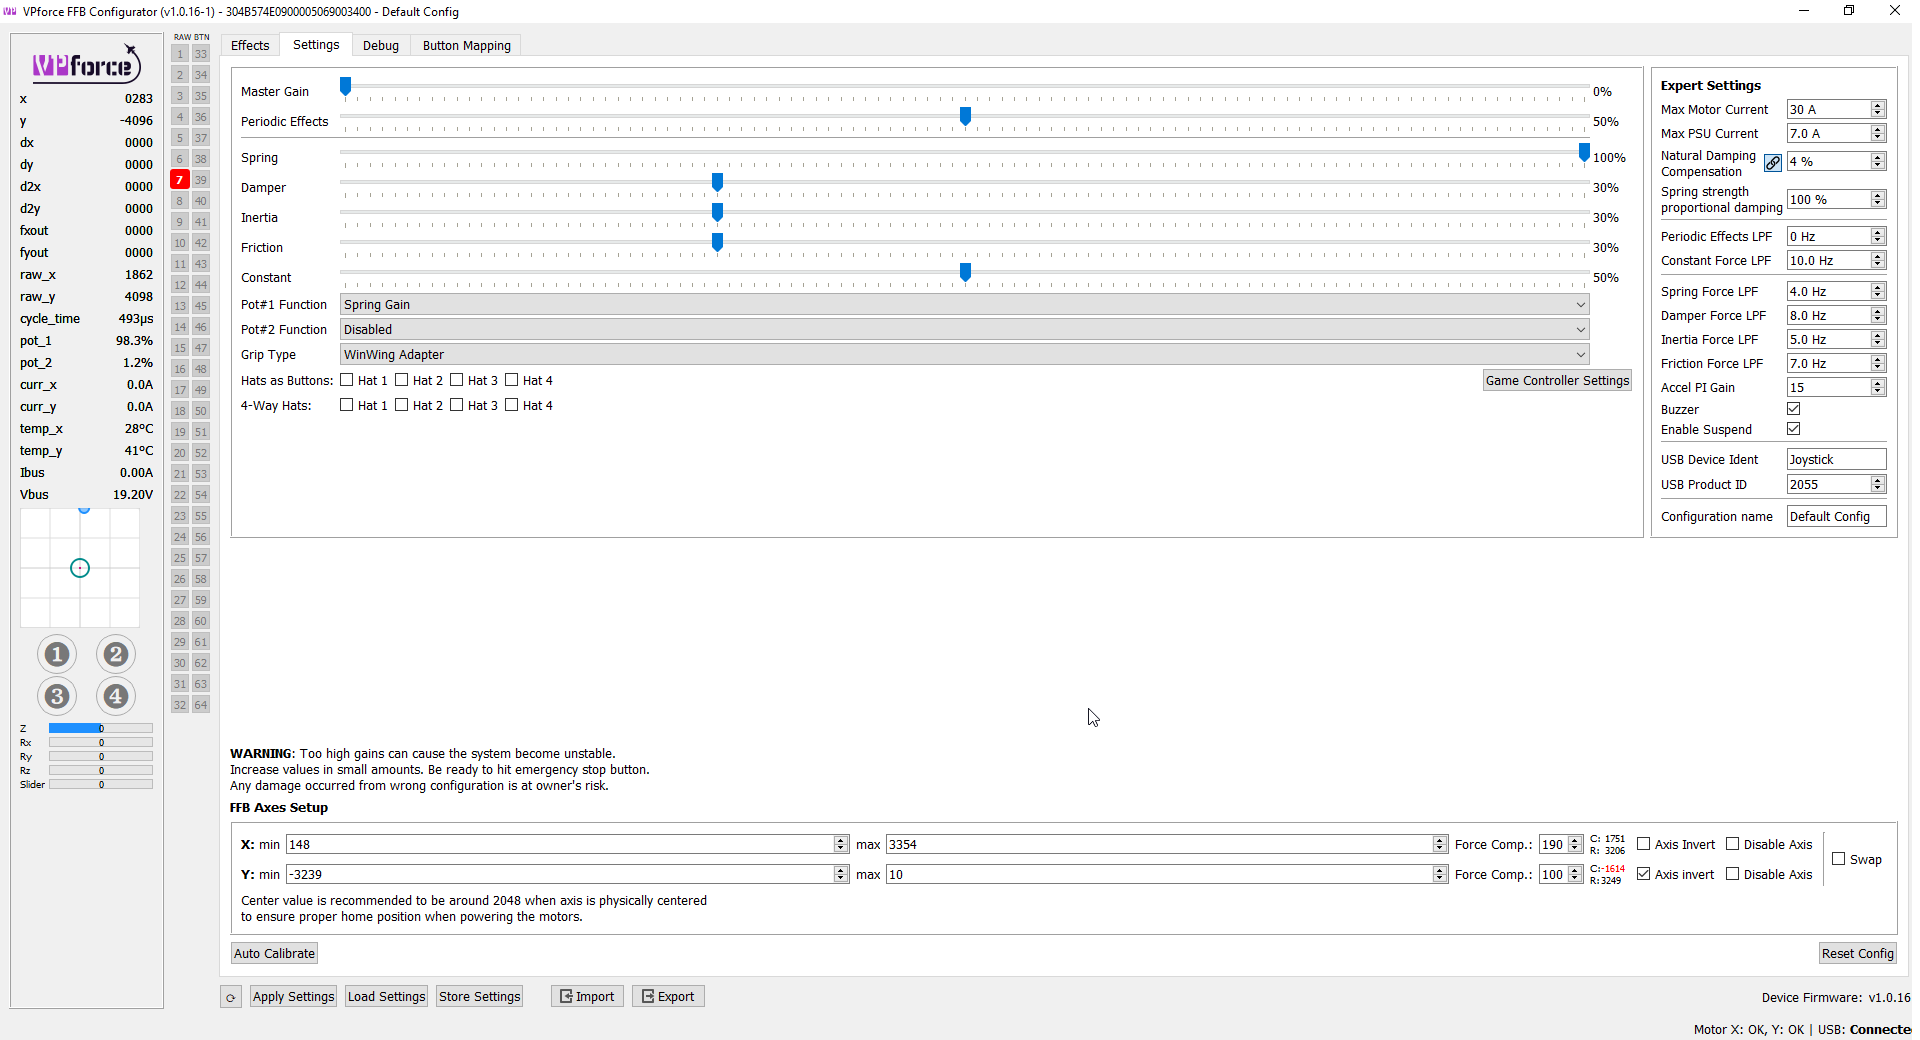Click the Periodic Effects LPF spin box
This screenshot has height=1040, width=1920.
pos(1836,237)
